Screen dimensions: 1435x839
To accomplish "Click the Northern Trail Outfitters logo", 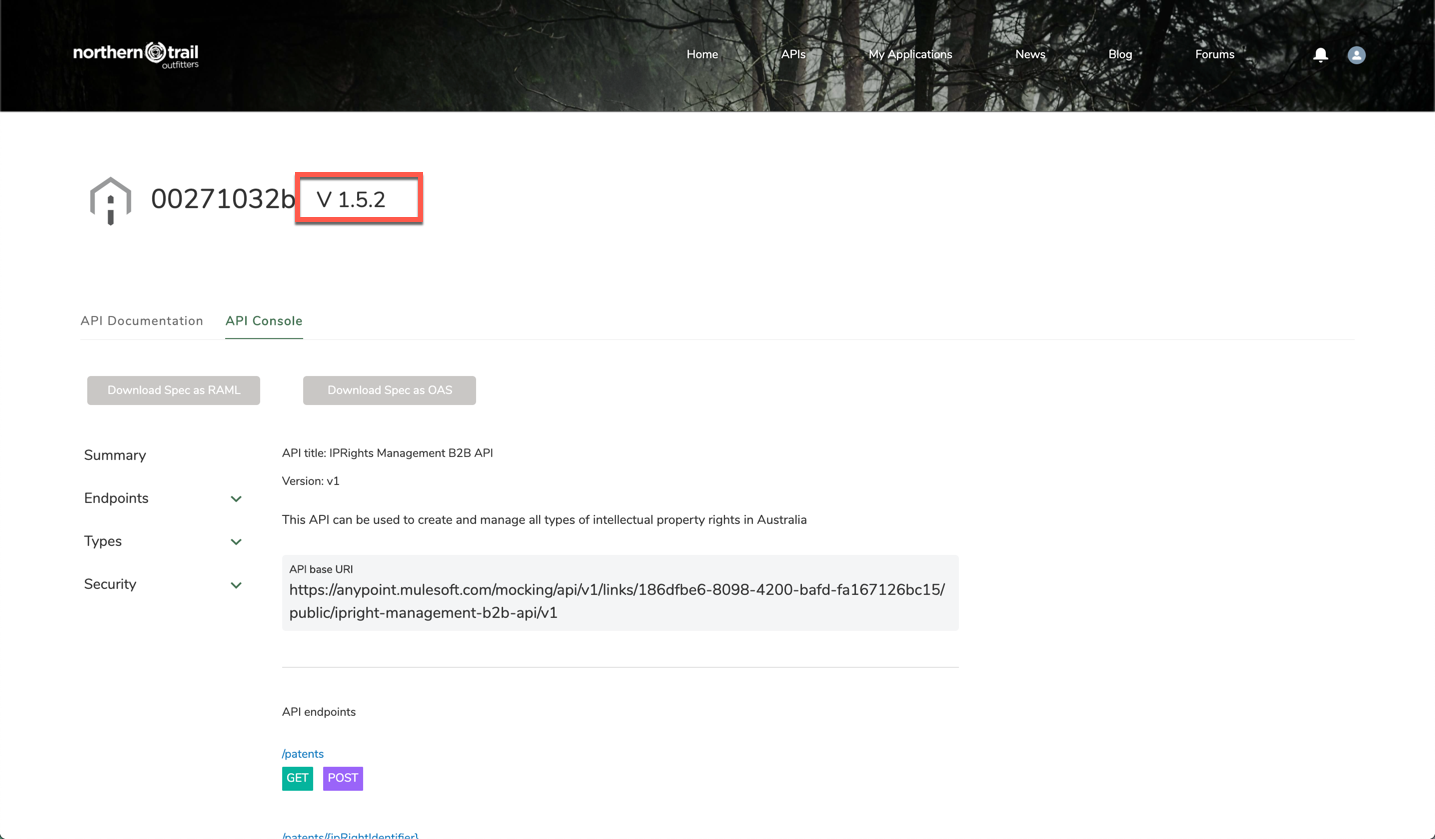I will [x=136, y=54].
